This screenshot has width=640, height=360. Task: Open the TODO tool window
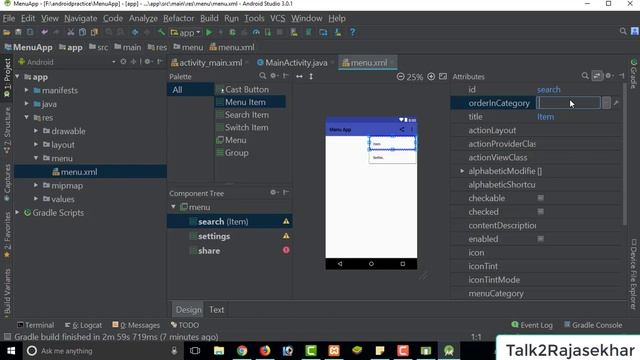[x=185, y=325]
